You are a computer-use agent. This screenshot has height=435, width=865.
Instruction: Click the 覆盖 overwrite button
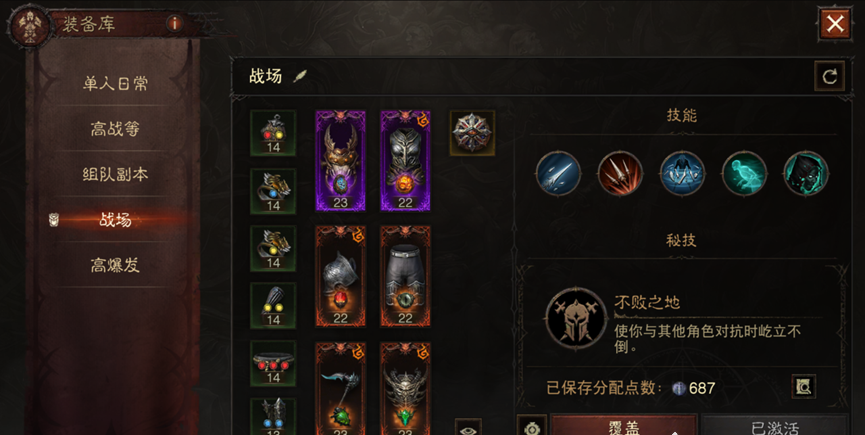[624, 425]
